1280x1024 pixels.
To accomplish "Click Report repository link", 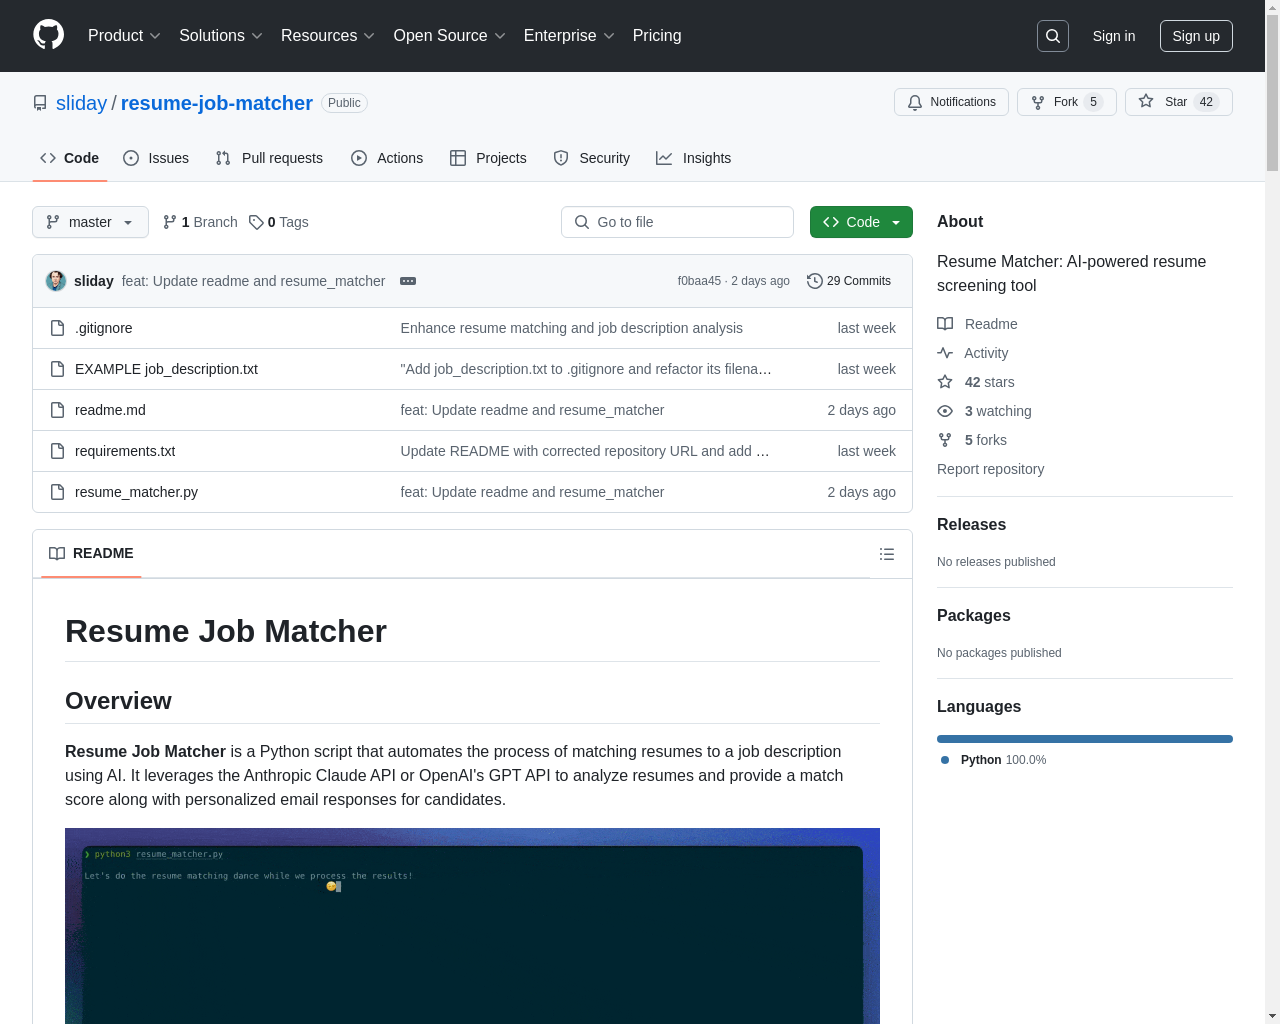I will (990, 469).
